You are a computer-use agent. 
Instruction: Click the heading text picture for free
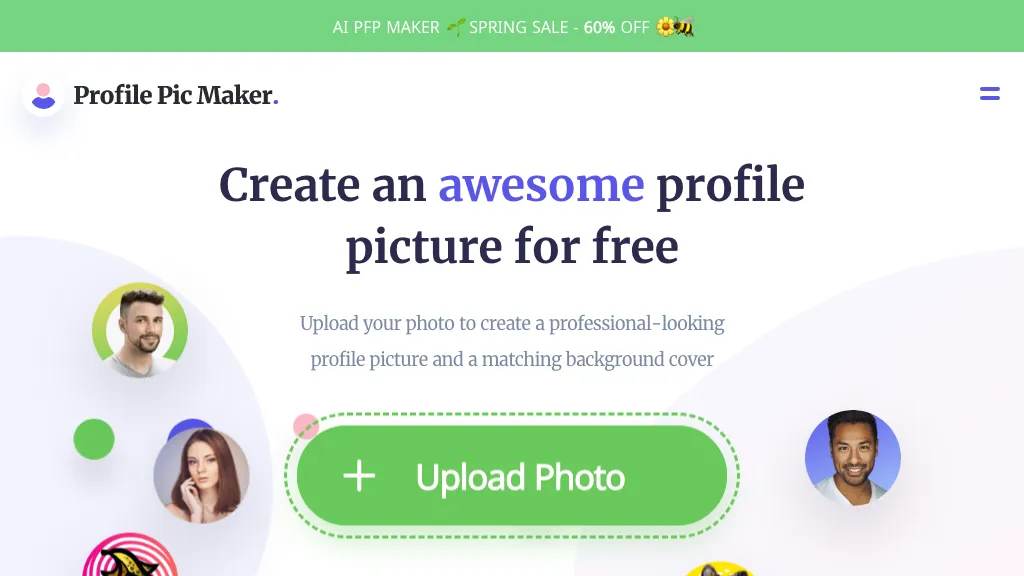point(512,247)
